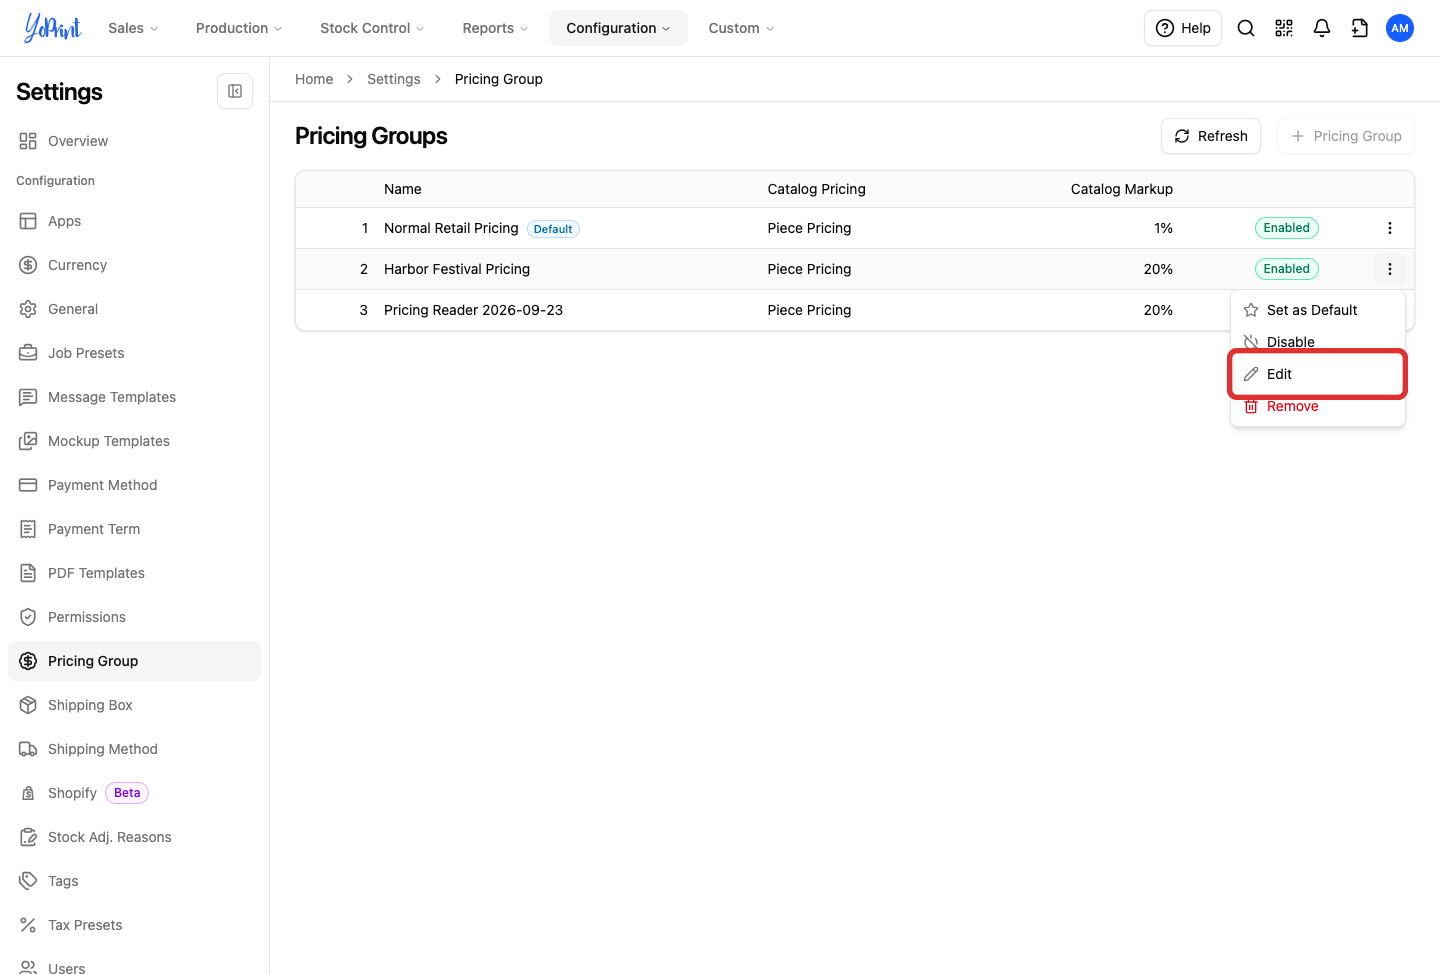The image size is (1440, 974).
Task: Open Message Templates settings
Action: pos(134,397)
